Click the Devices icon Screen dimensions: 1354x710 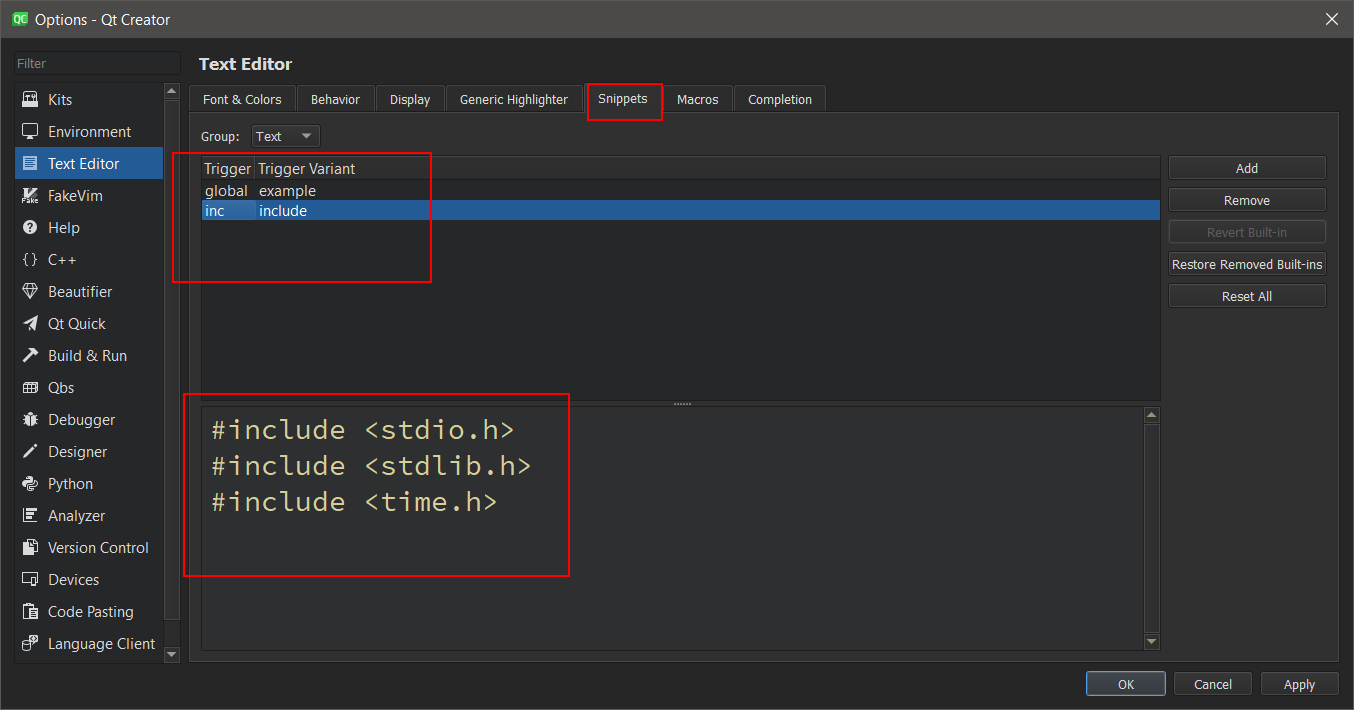(x=30, y=580)
